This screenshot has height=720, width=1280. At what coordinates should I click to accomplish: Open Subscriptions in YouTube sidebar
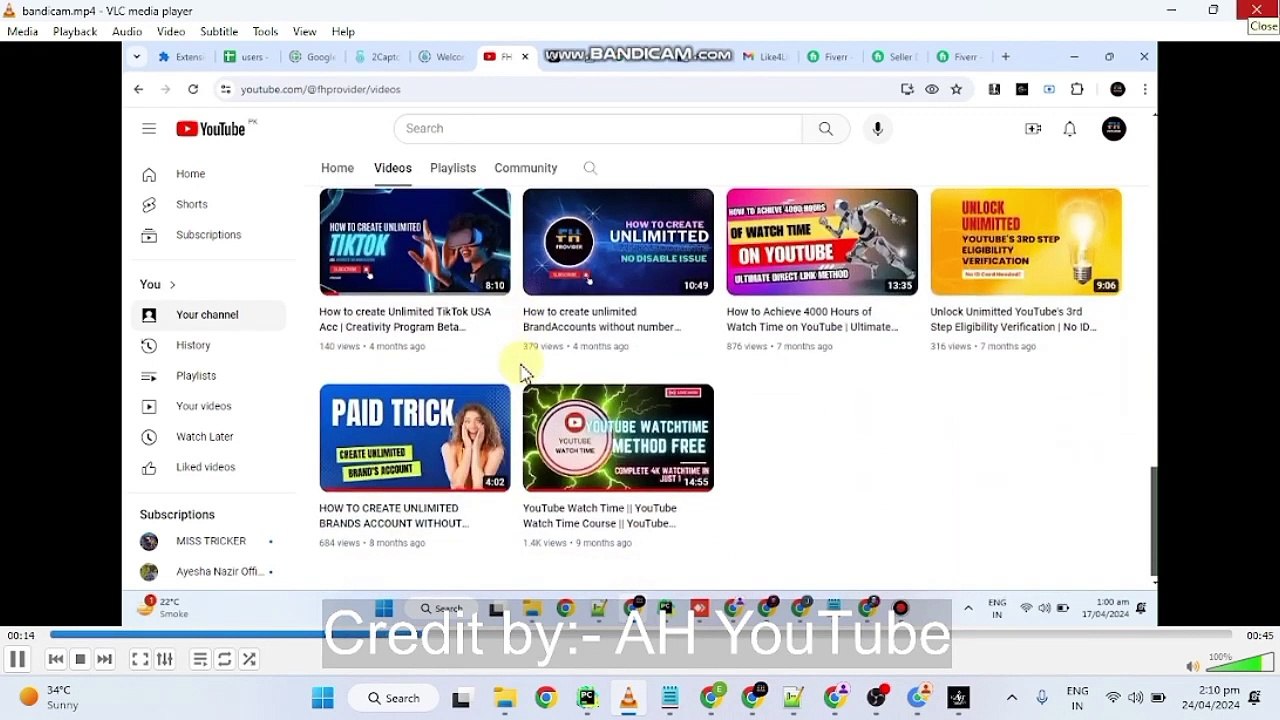[x=208, y=235]
